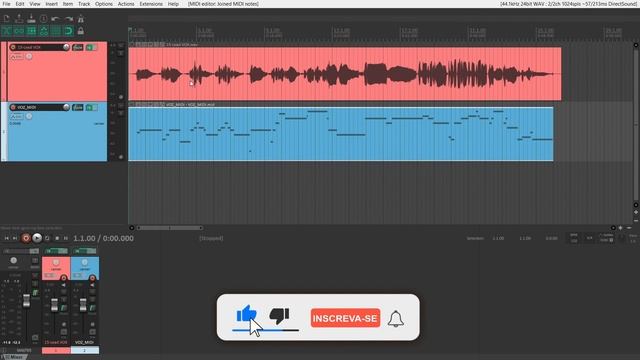
Task: Toggle move envelope points with items
Action: click(x=44, y=31)
